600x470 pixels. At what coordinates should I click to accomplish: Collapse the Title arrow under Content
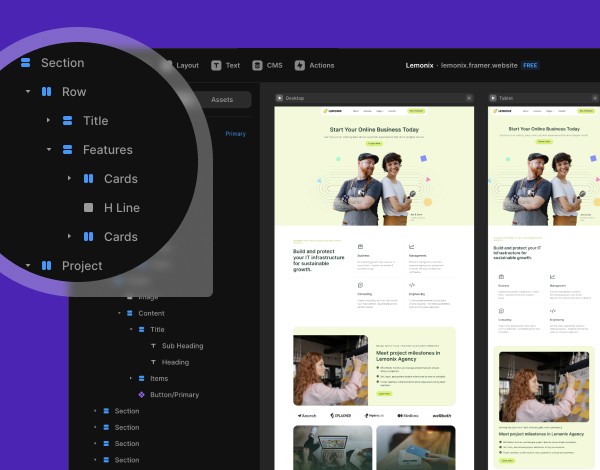tap(131, 330)
